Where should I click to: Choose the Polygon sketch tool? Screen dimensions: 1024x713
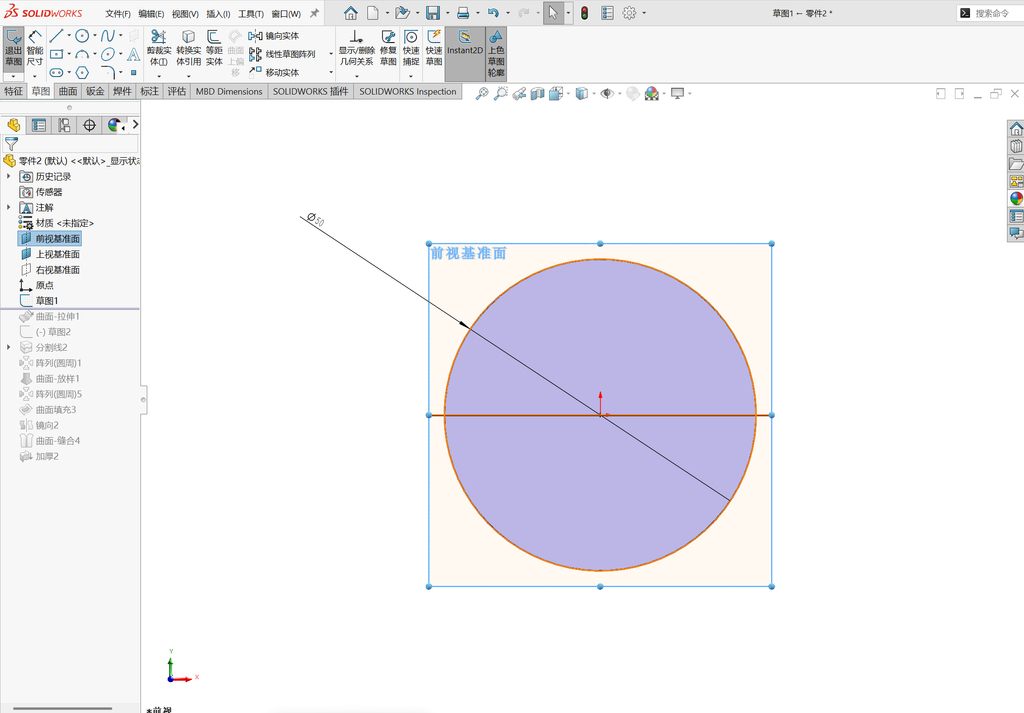coord(82,72)
